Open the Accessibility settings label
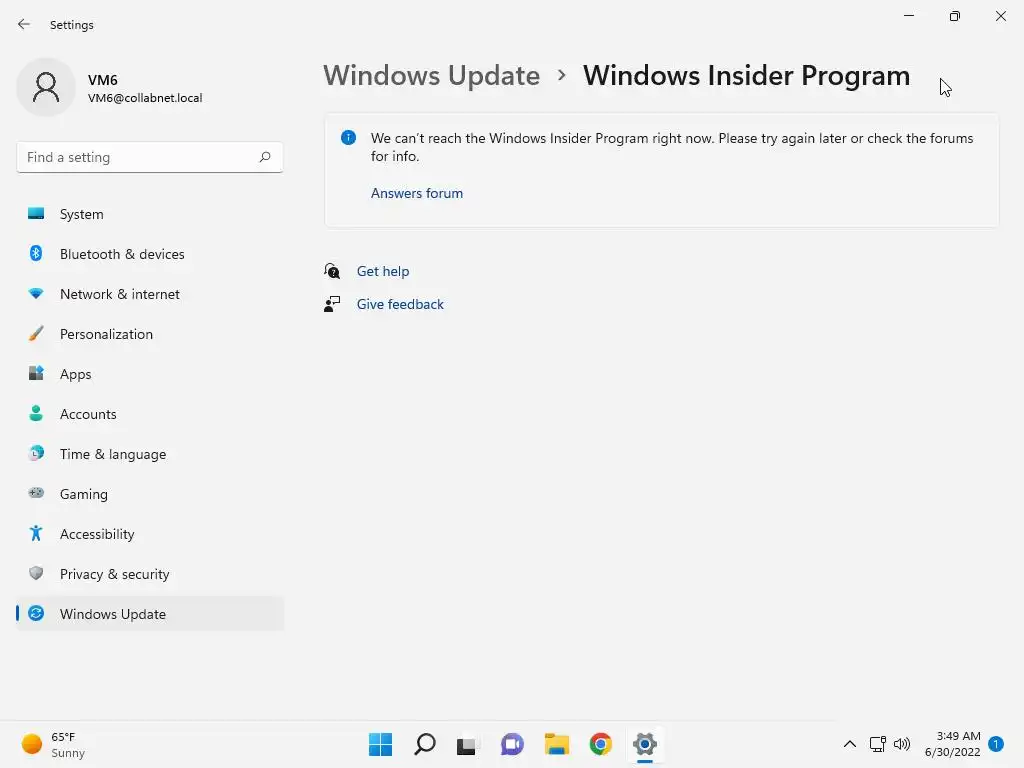This screenshot has width=1024, height=768. point(97,534)
